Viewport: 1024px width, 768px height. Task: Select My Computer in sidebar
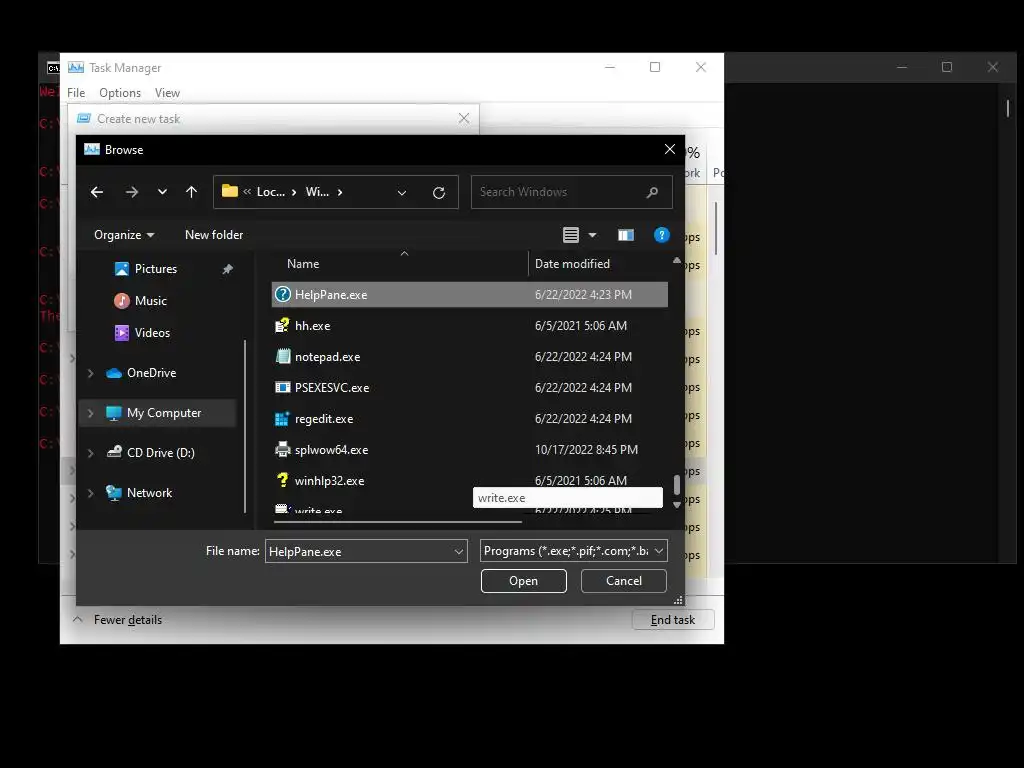164,413
